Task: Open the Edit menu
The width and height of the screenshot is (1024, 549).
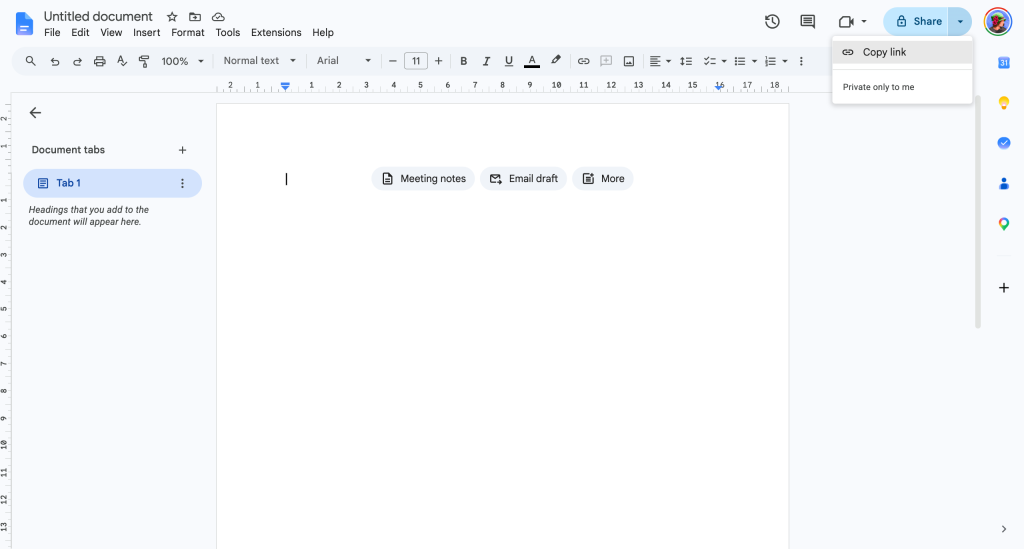Action: [x=80, y=33]
